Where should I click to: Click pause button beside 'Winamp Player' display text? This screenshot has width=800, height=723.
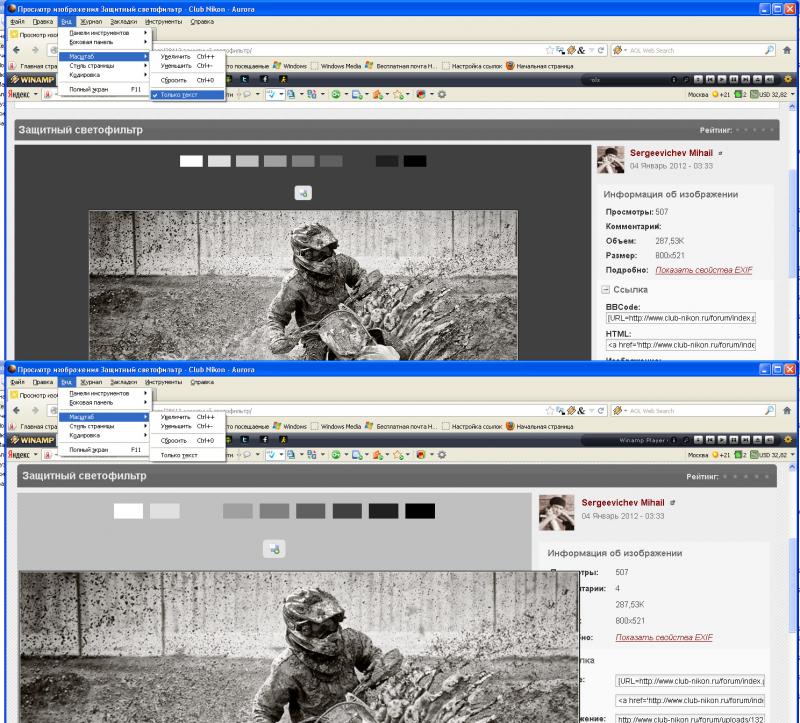tap(734, 439)
